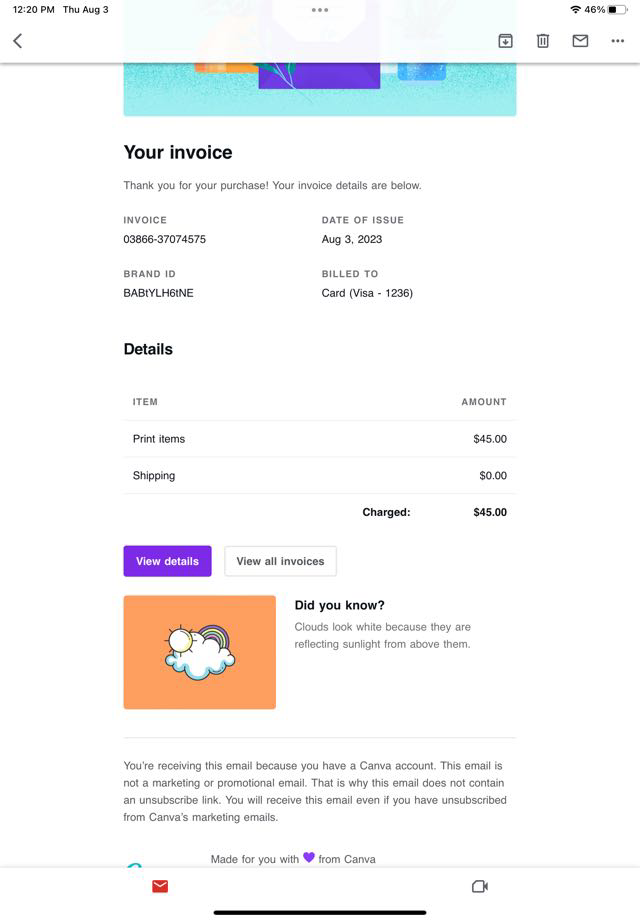Delete email with trash icon
This screenshot has width=640, height=921.
pyautogui.click(x=543, y=41)
